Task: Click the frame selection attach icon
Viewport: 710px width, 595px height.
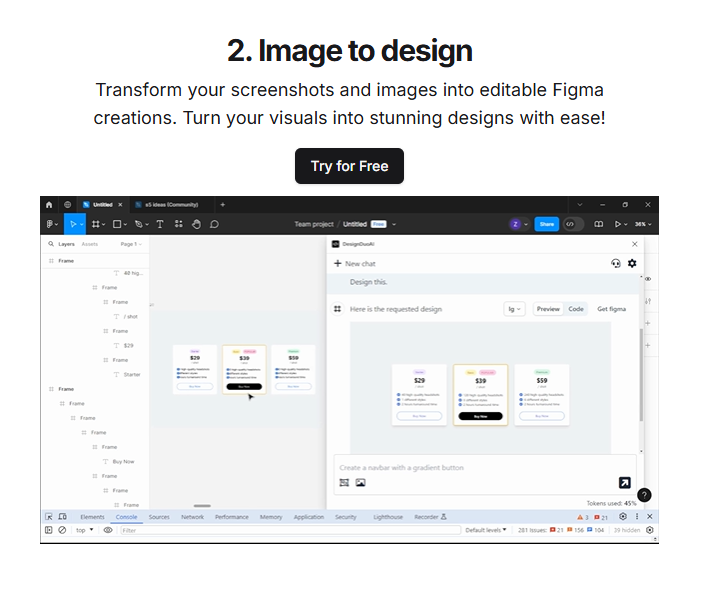Action: coord(344,483)
